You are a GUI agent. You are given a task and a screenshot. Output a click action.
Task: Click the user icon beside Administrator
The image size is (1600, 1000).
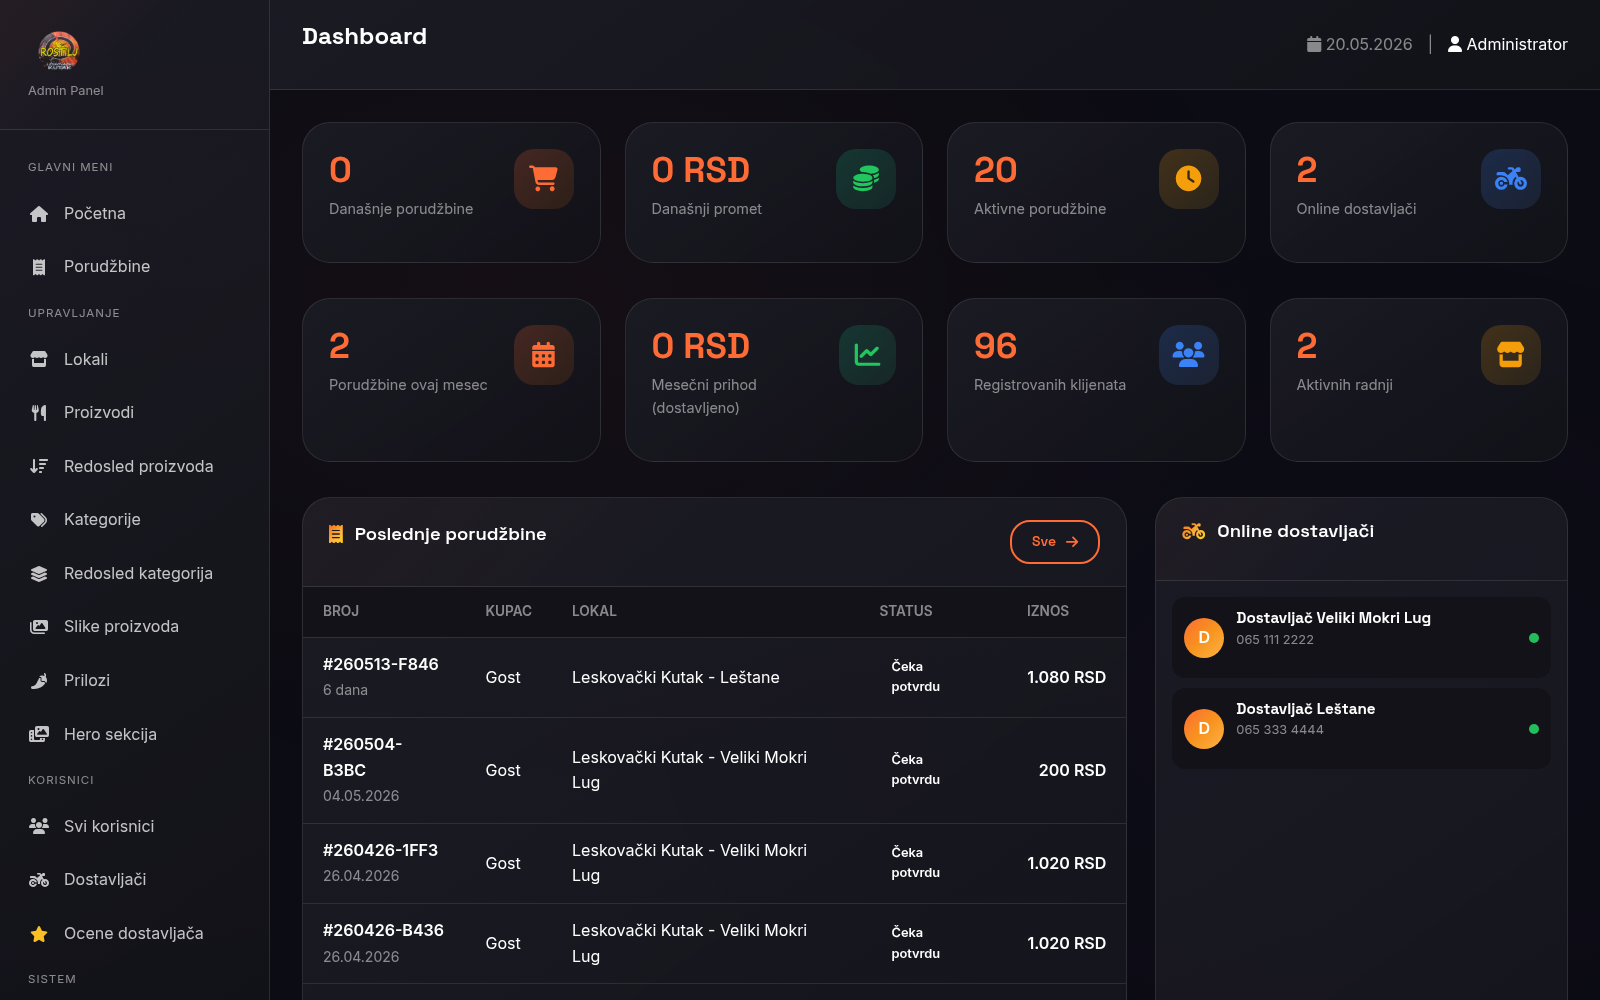coord(1455,44)
